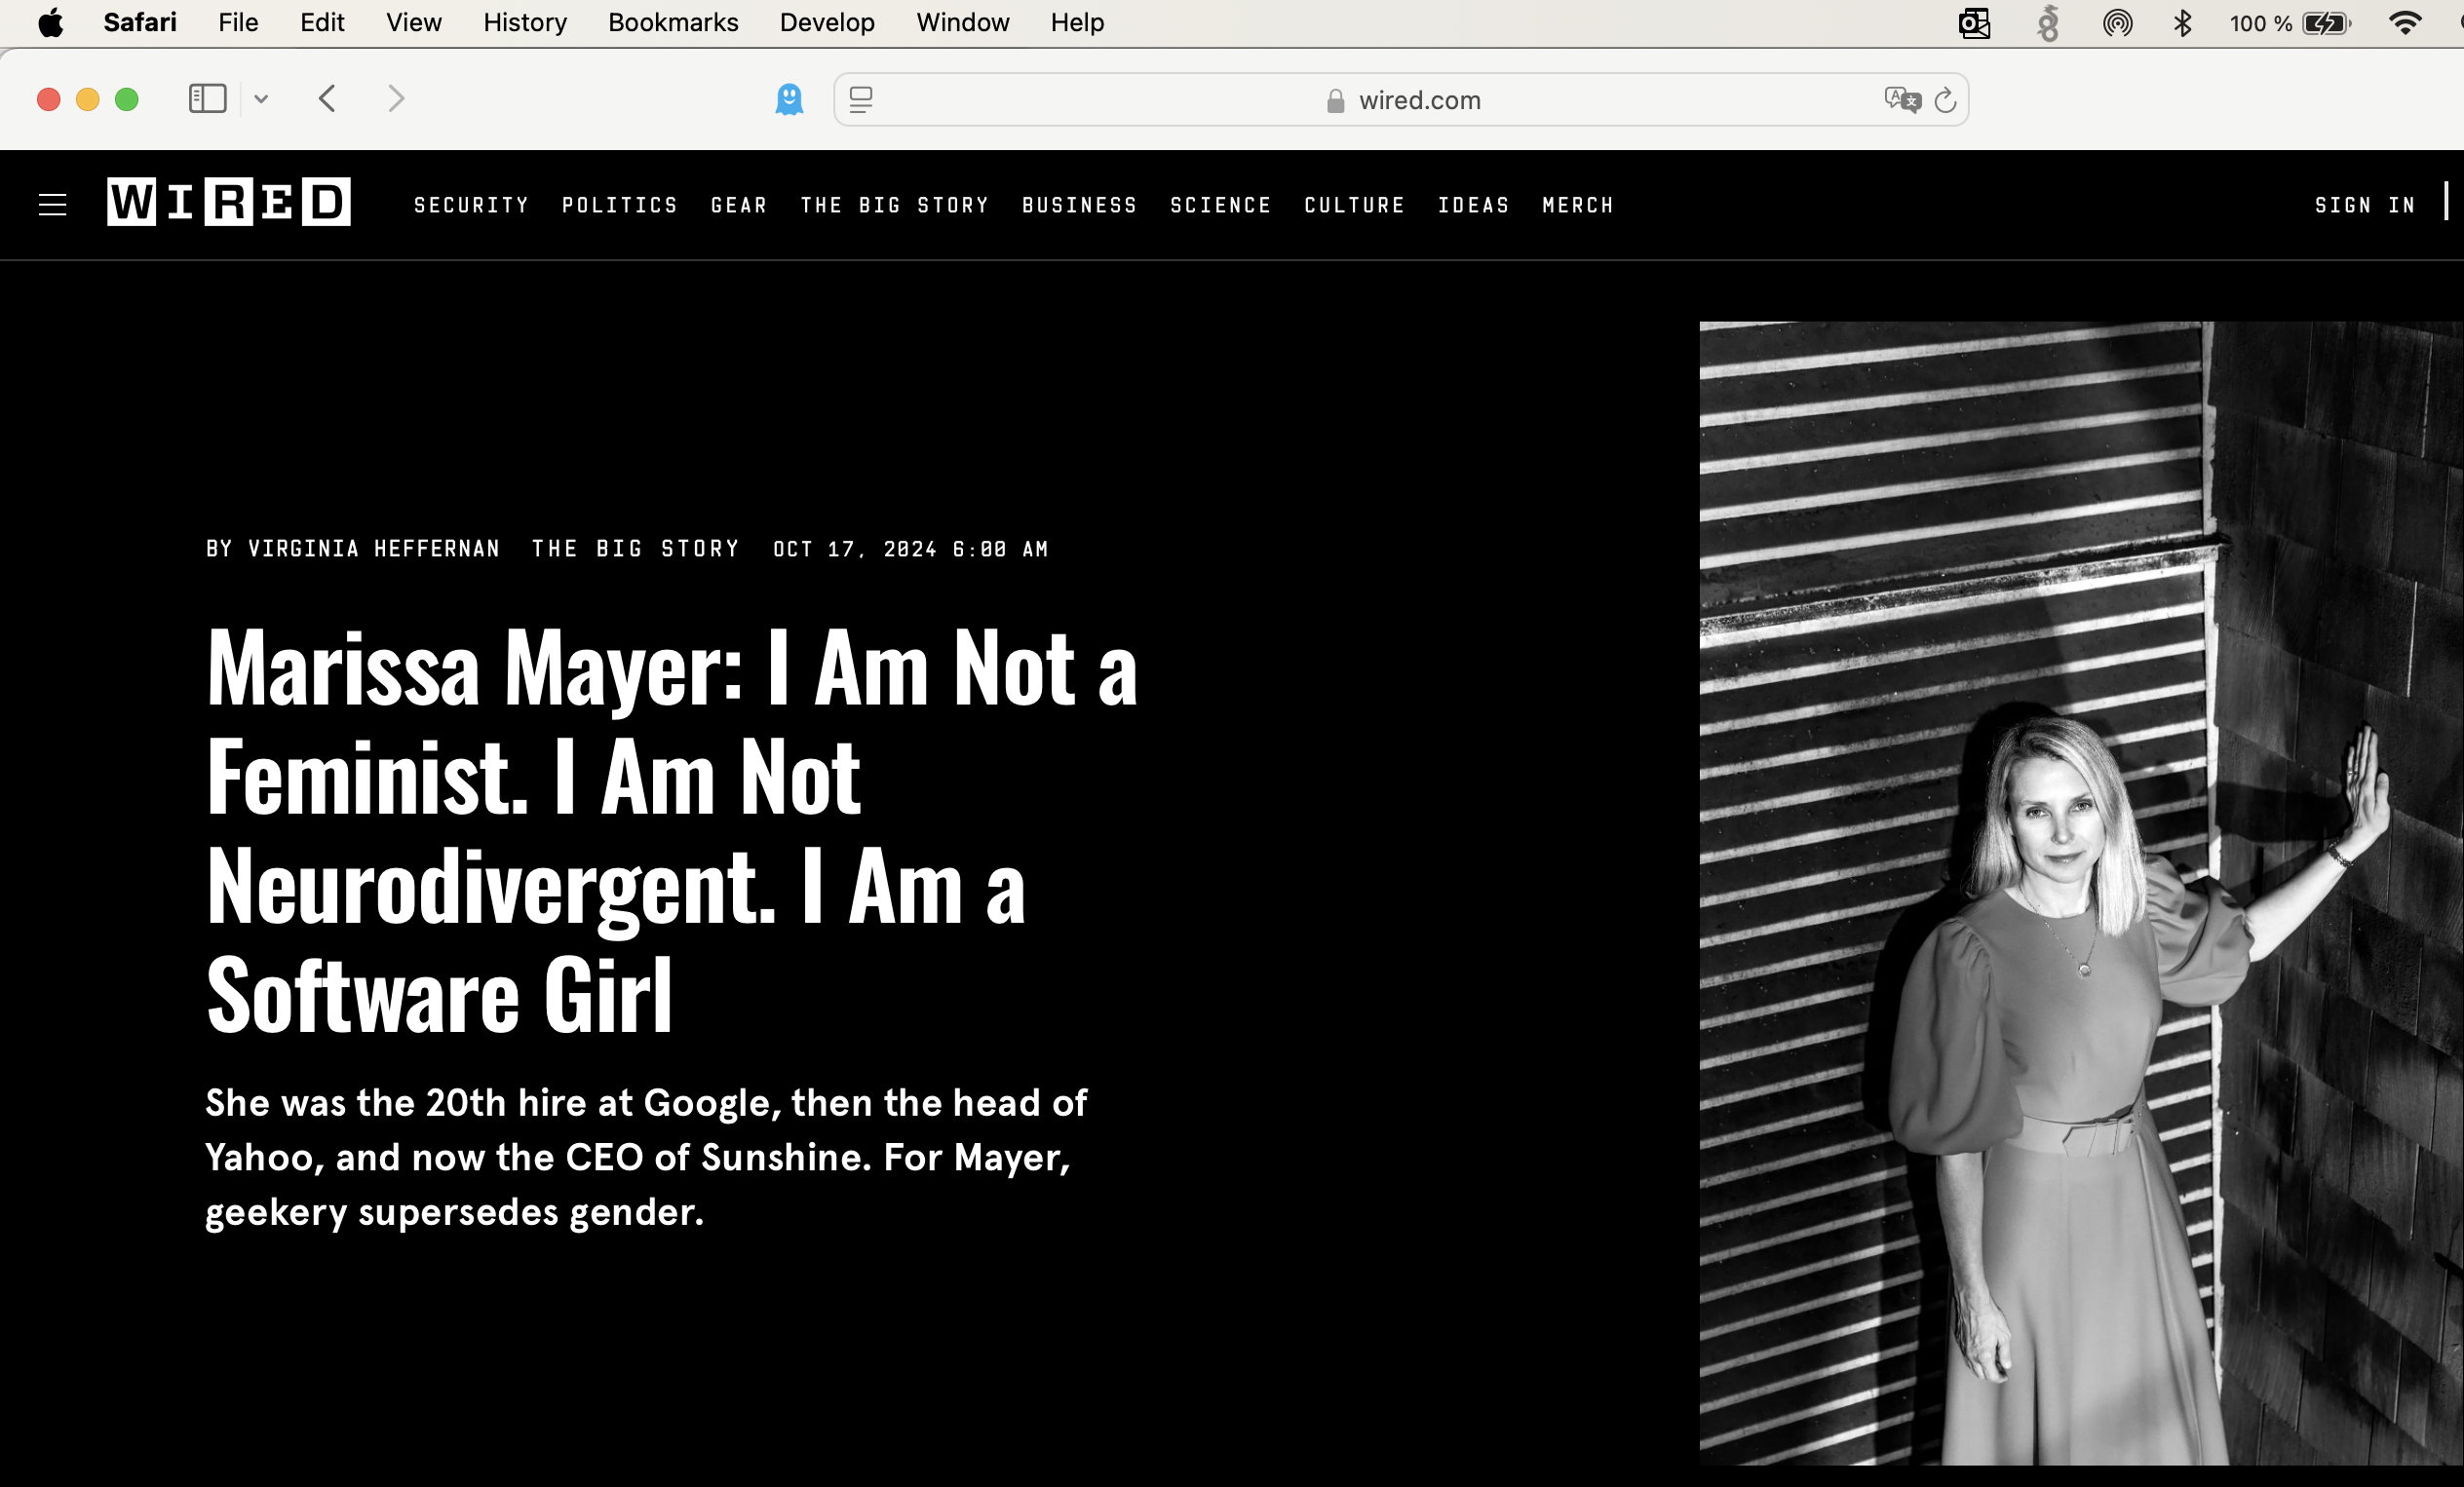Reload the current page

1944,99
